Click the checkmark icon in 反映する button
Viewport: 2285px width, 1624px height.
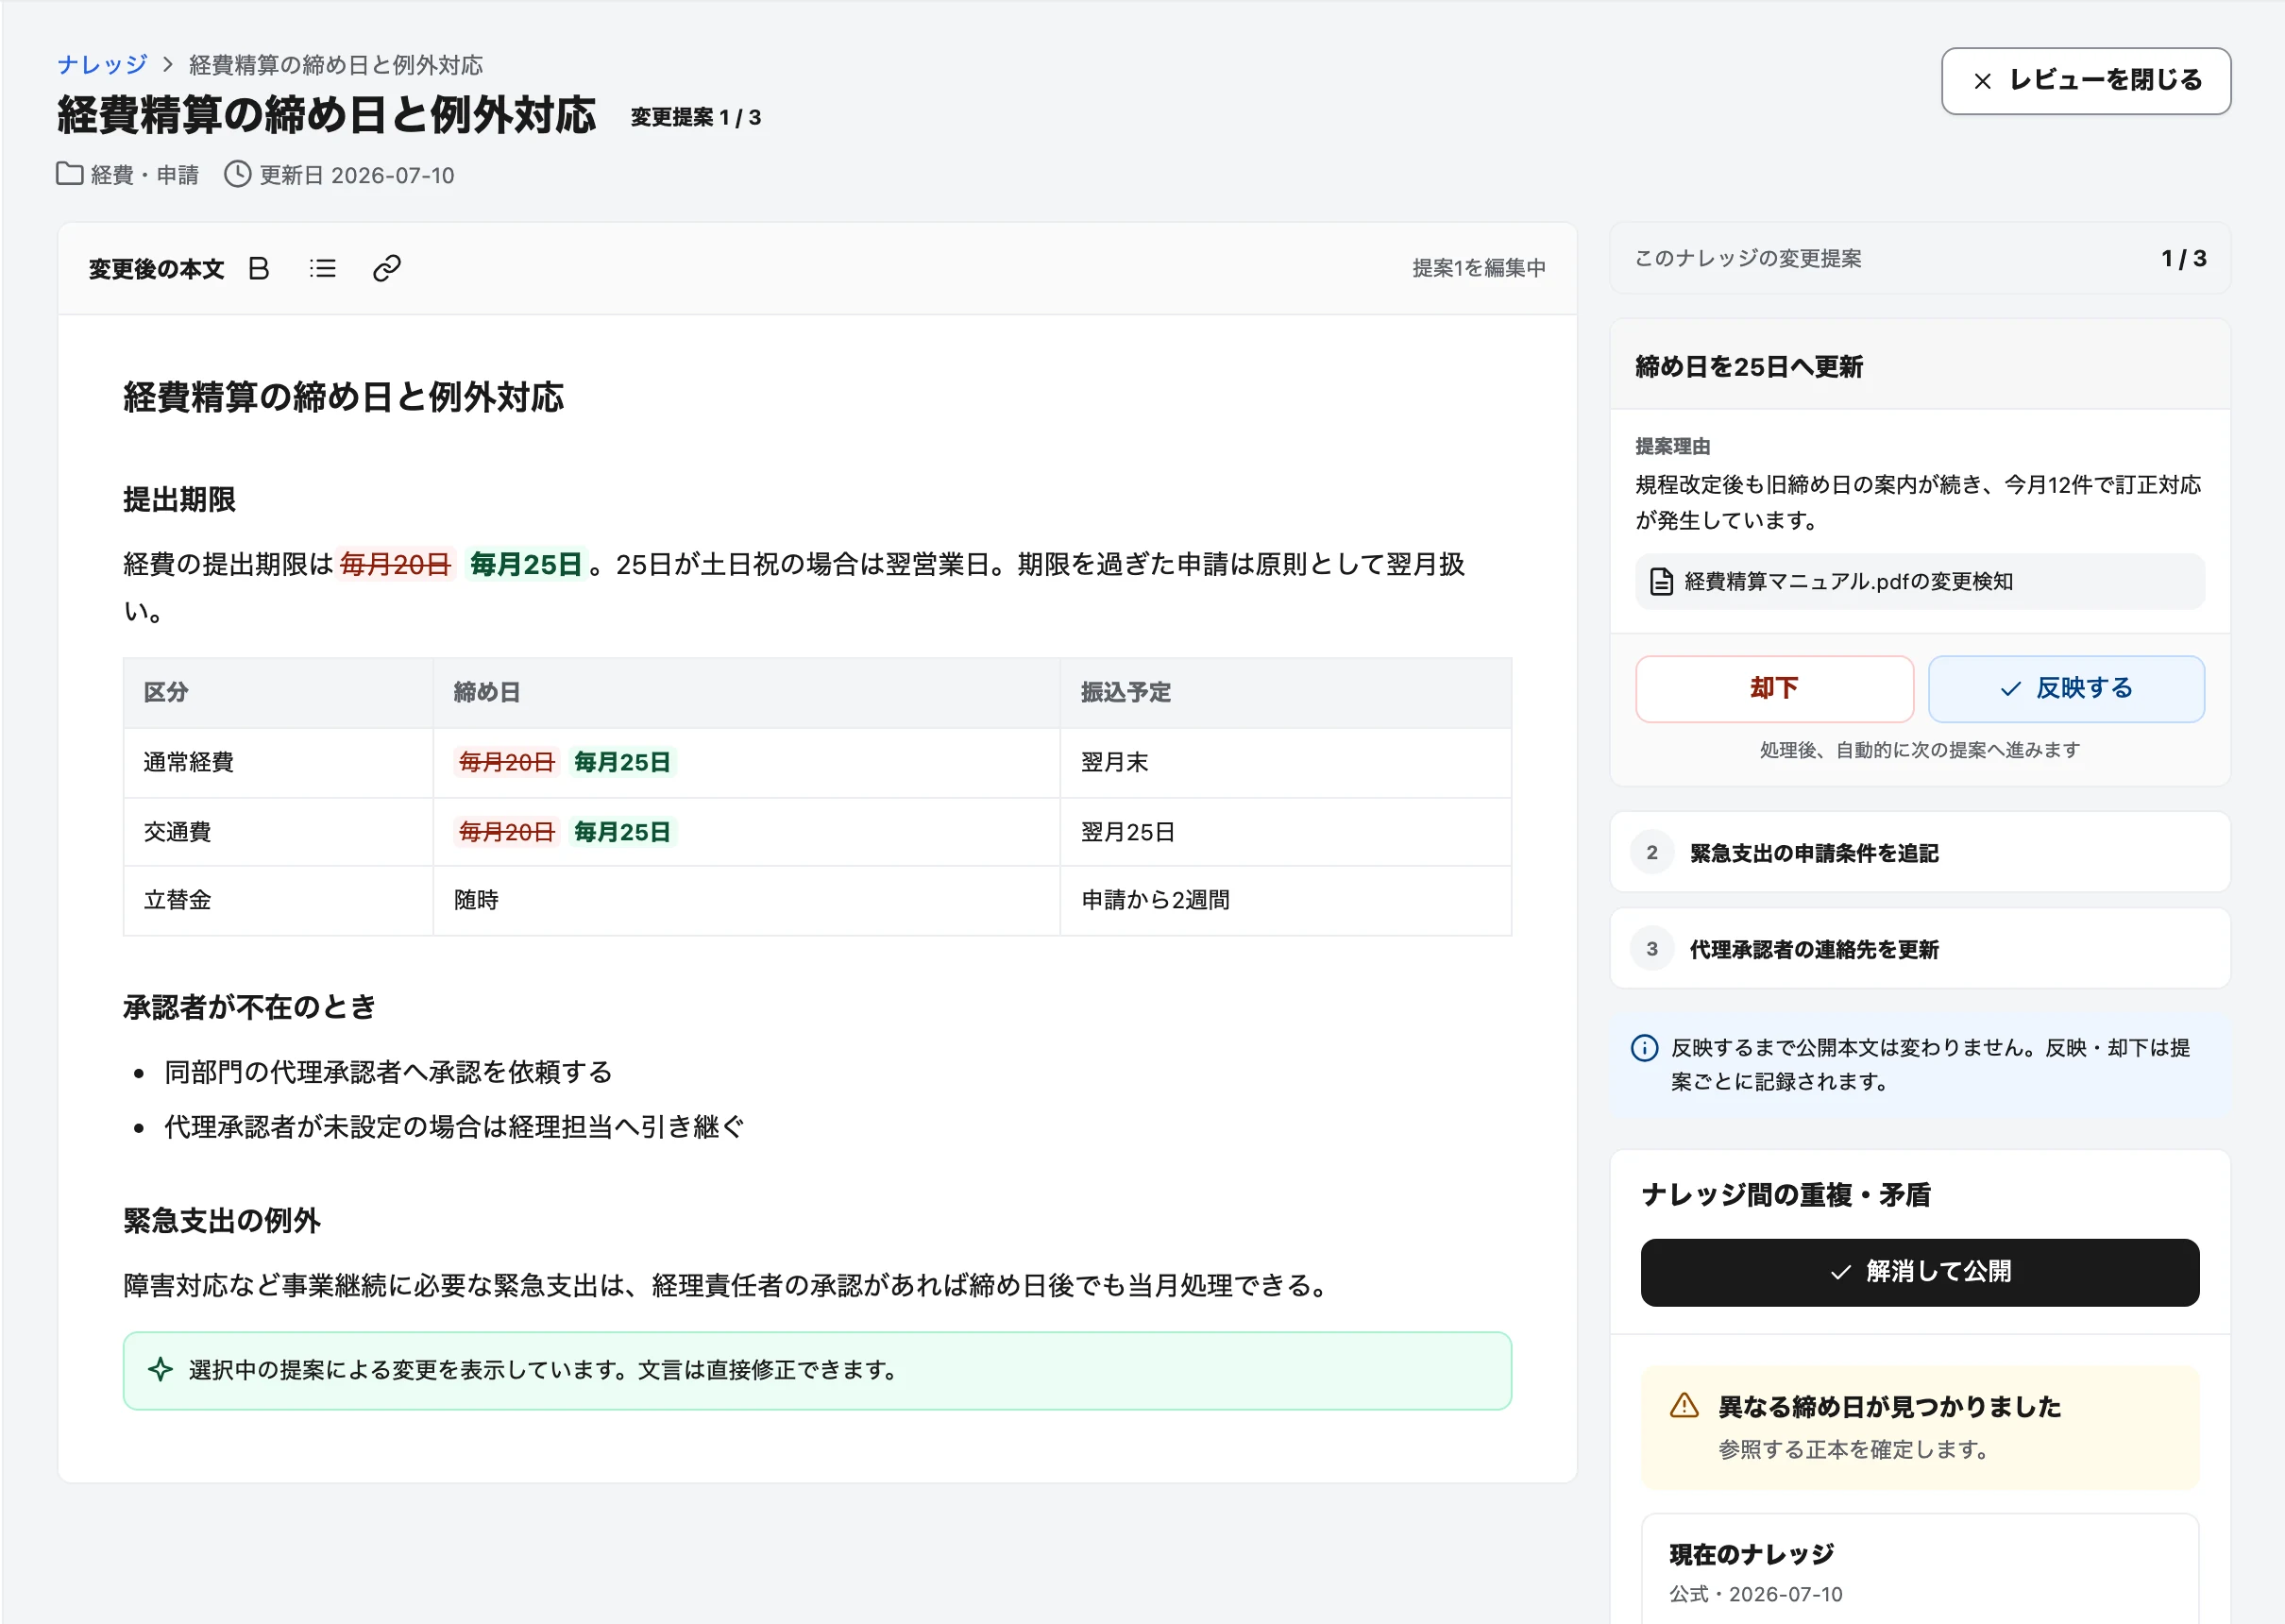coord(2010,689)
